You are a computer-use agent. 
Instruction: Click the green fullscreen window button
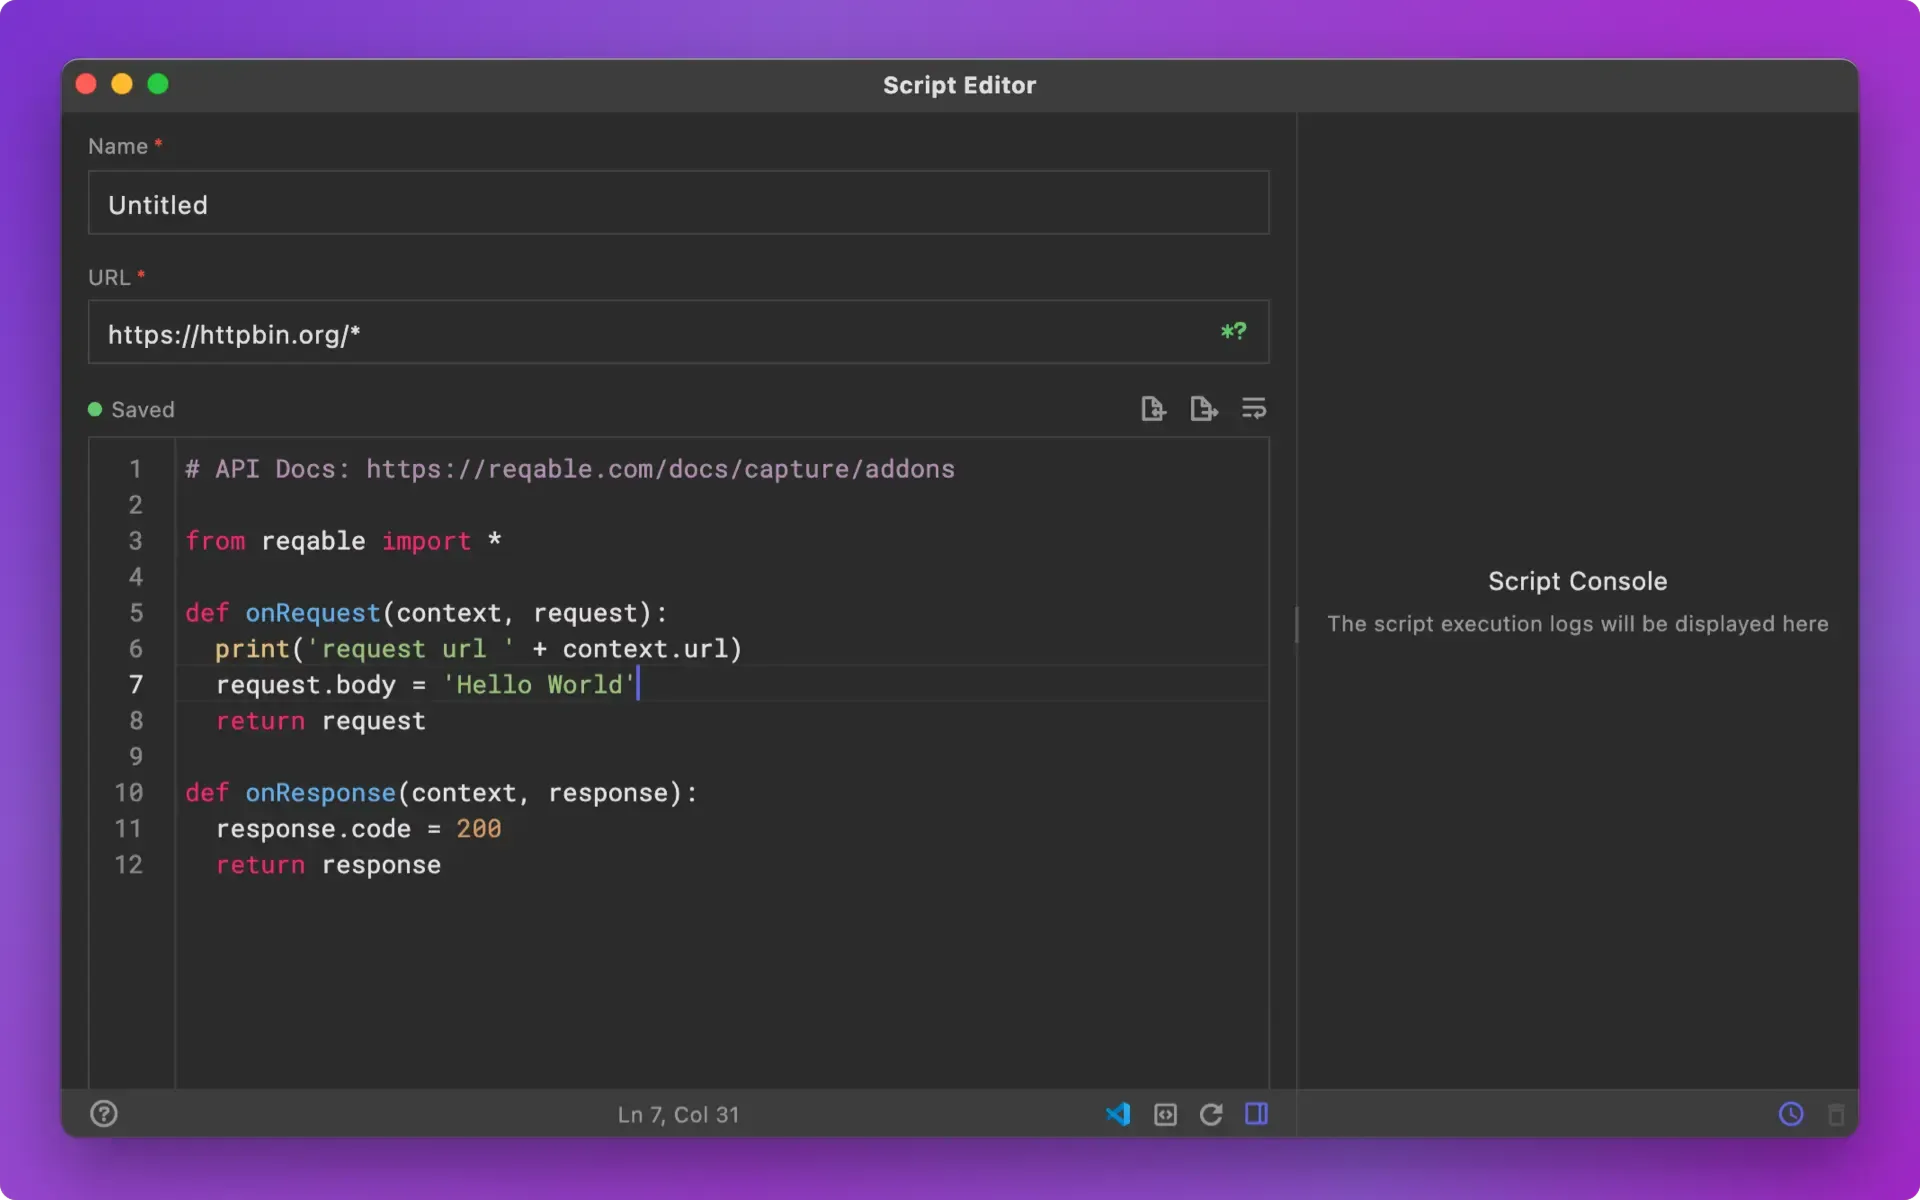[x=158, y=84]
